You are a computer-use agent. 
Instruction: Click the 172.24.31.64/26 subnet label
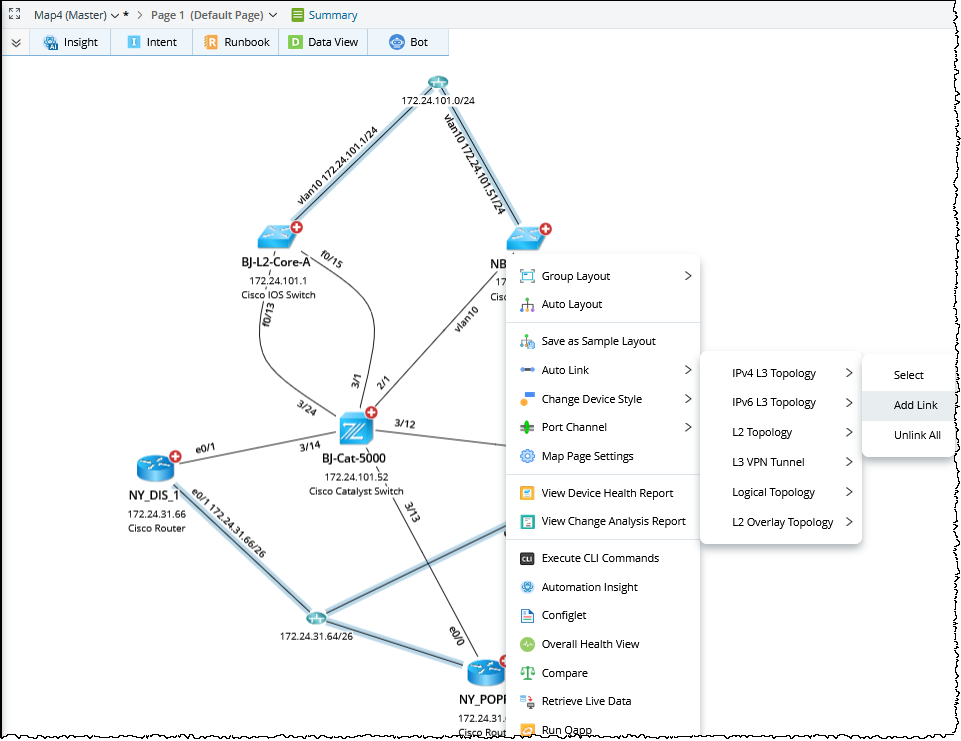pos(316,637)
